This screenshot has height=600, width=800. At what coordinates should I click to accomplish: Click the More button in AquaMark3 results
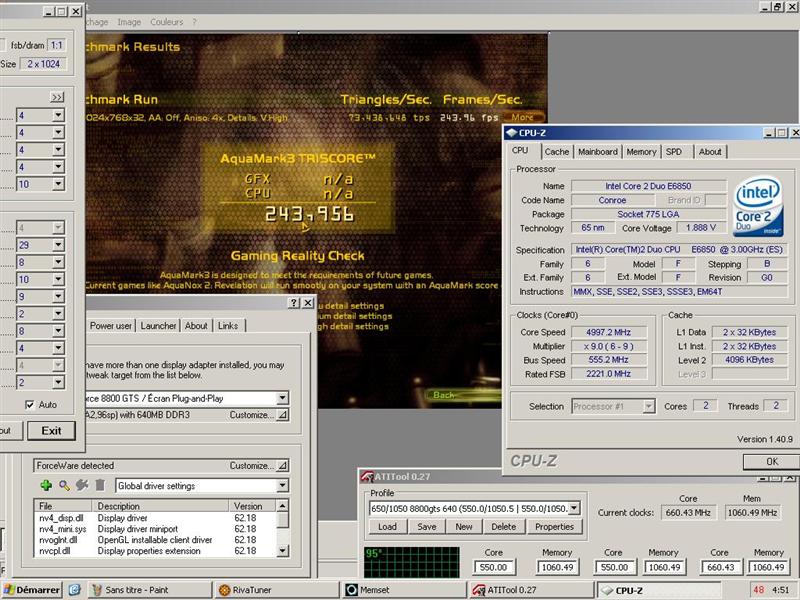point(522,117)
